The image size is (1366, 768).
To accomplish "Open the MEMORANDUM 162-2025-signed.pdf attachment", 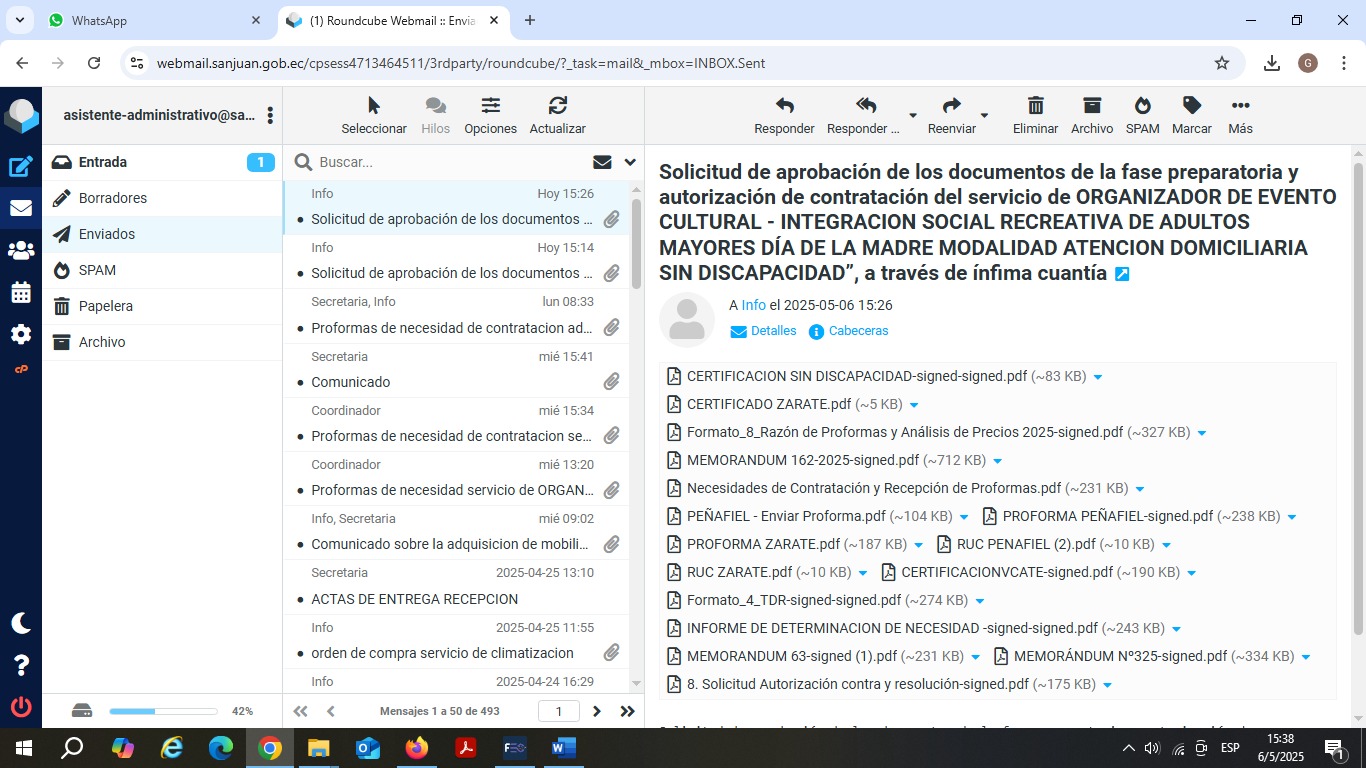I will coord(802,460).
